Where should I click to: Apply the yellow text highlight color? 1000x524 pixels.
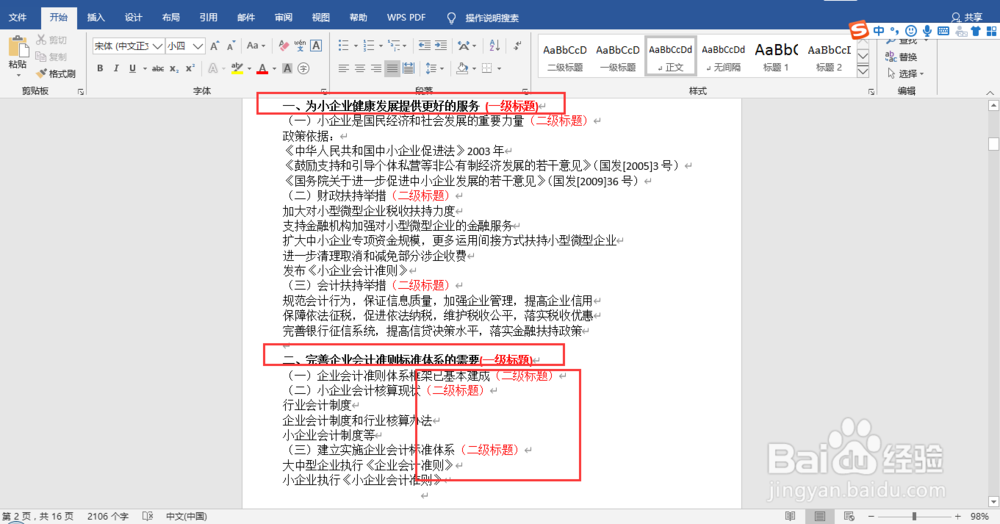[x=237, y=68]
